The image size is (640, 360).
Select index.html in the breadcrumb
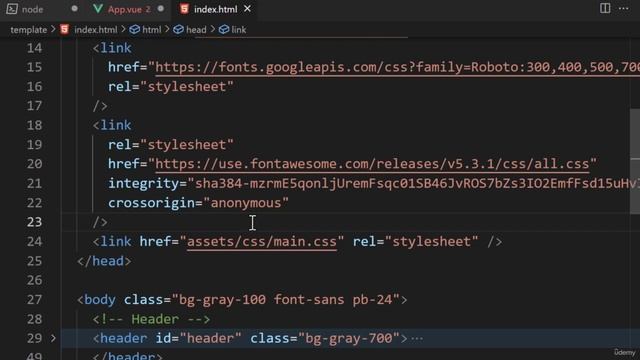coord(96,30)
